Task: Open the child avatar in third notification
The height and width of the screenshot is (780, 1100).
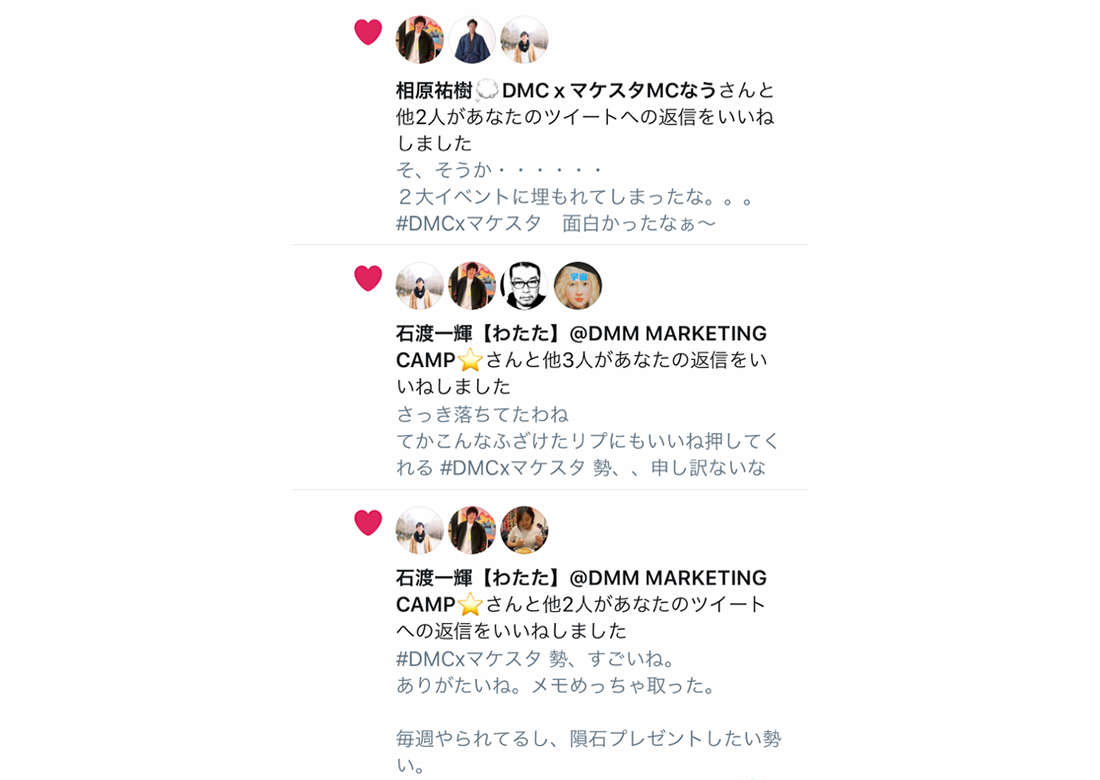Action: click(x=524, y=530)
